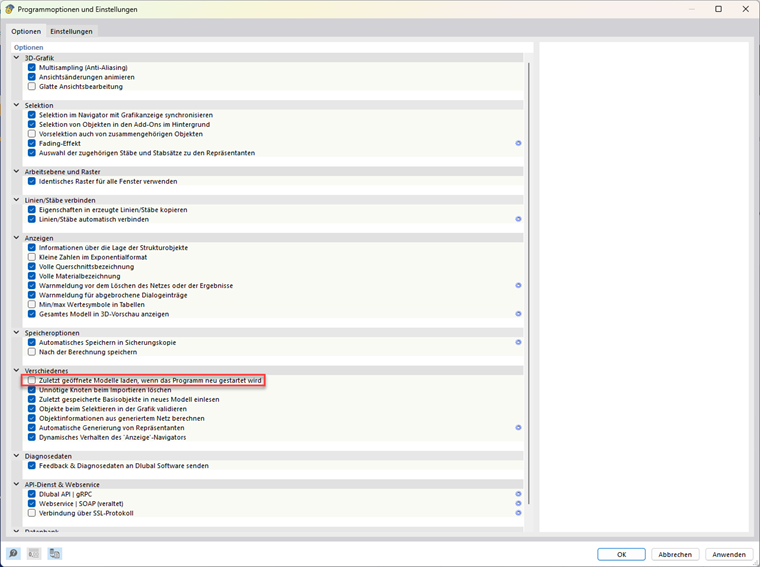Toggle Identisches Raster für alle Fenster verwenden
The height and width of the screenshot is (567, 760).
tap(32, 181)
